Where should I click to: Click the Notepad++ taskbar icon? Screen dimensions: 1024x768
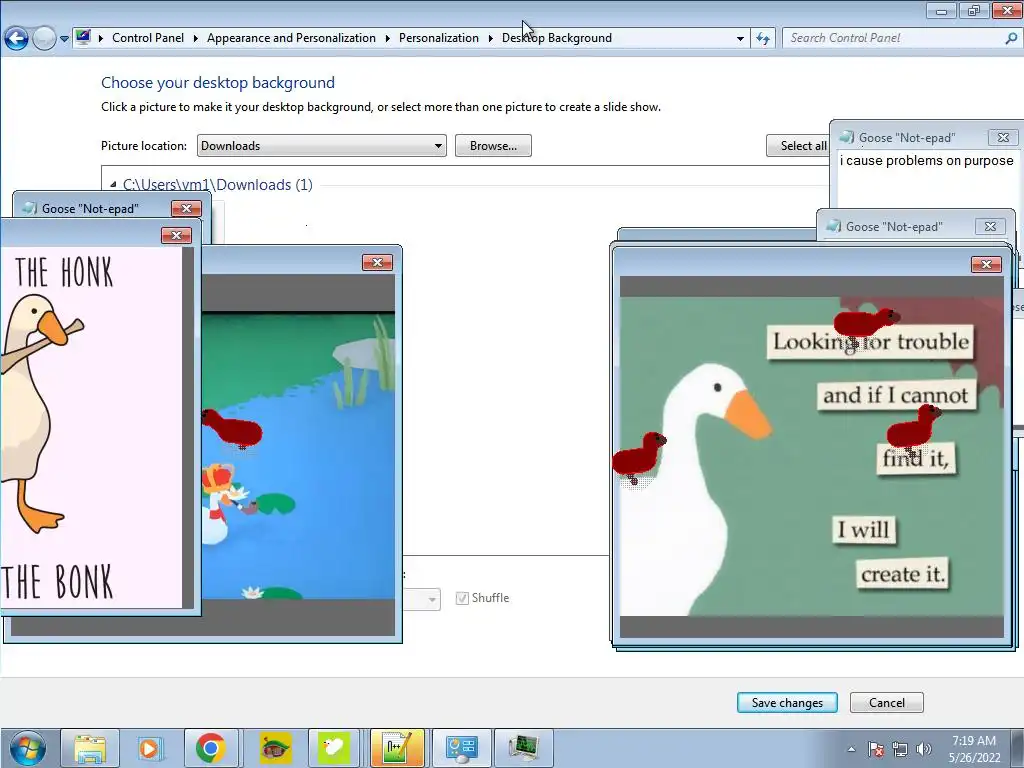tap(398, 748)
